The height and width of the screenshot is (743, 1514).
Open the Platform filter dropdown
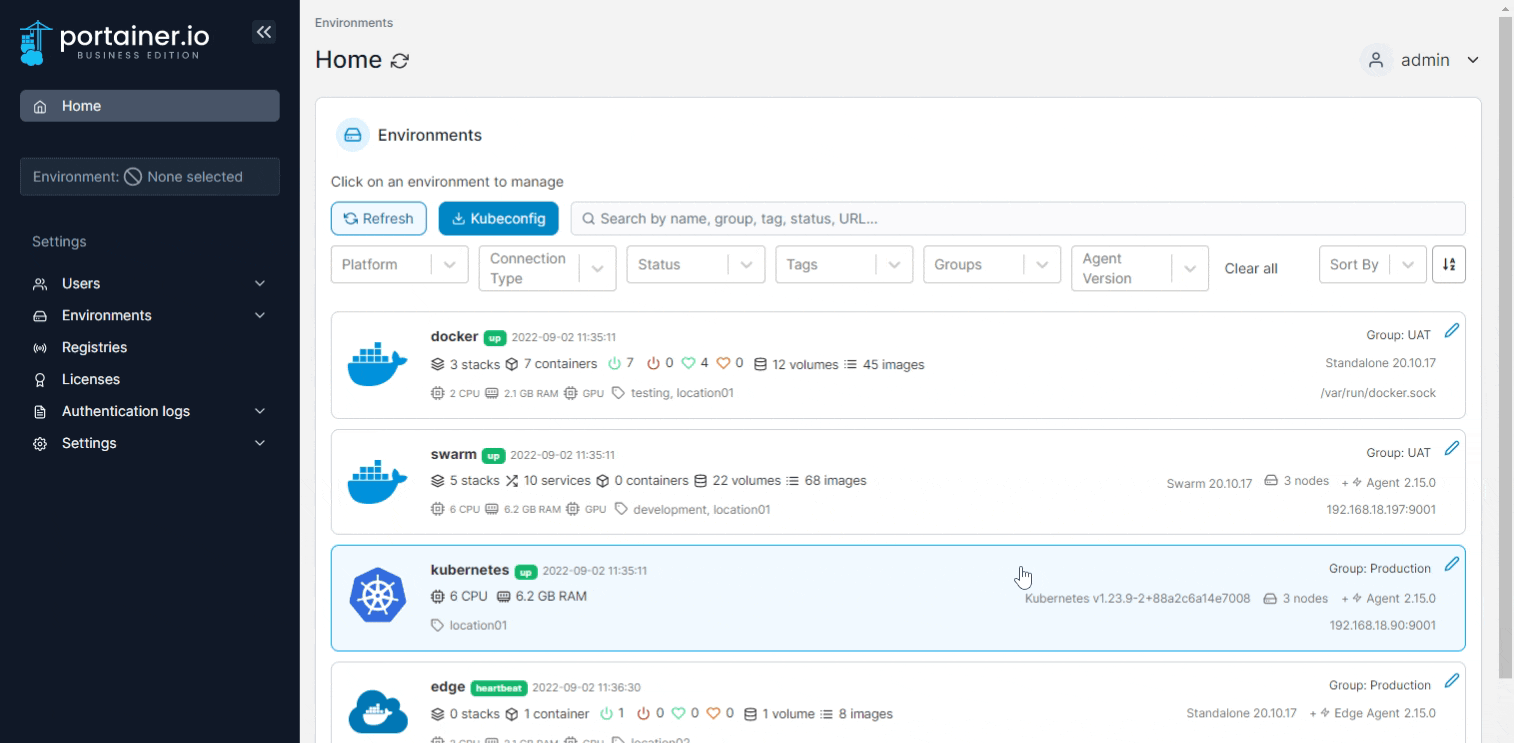pos(399,265)
